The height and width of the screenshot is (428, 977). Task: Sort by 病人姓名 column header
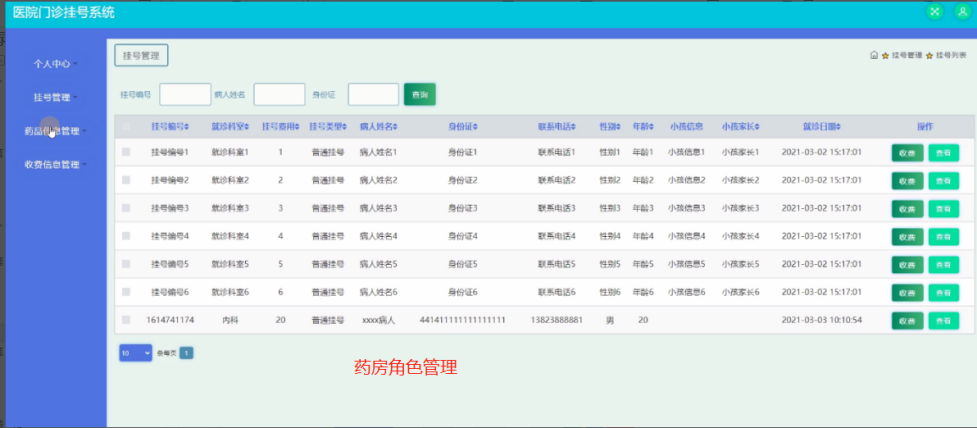(x=378, y=126)
